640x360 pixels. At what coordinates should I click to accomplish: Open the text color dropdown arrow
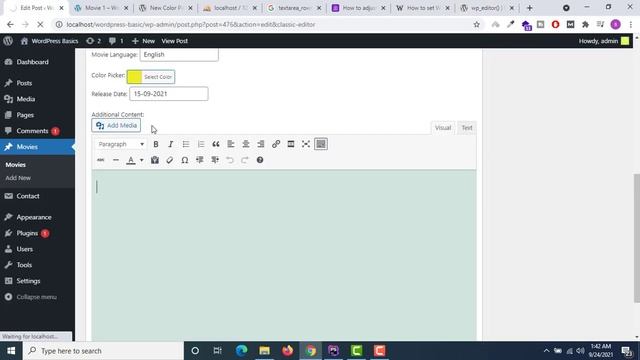(142, 160)
